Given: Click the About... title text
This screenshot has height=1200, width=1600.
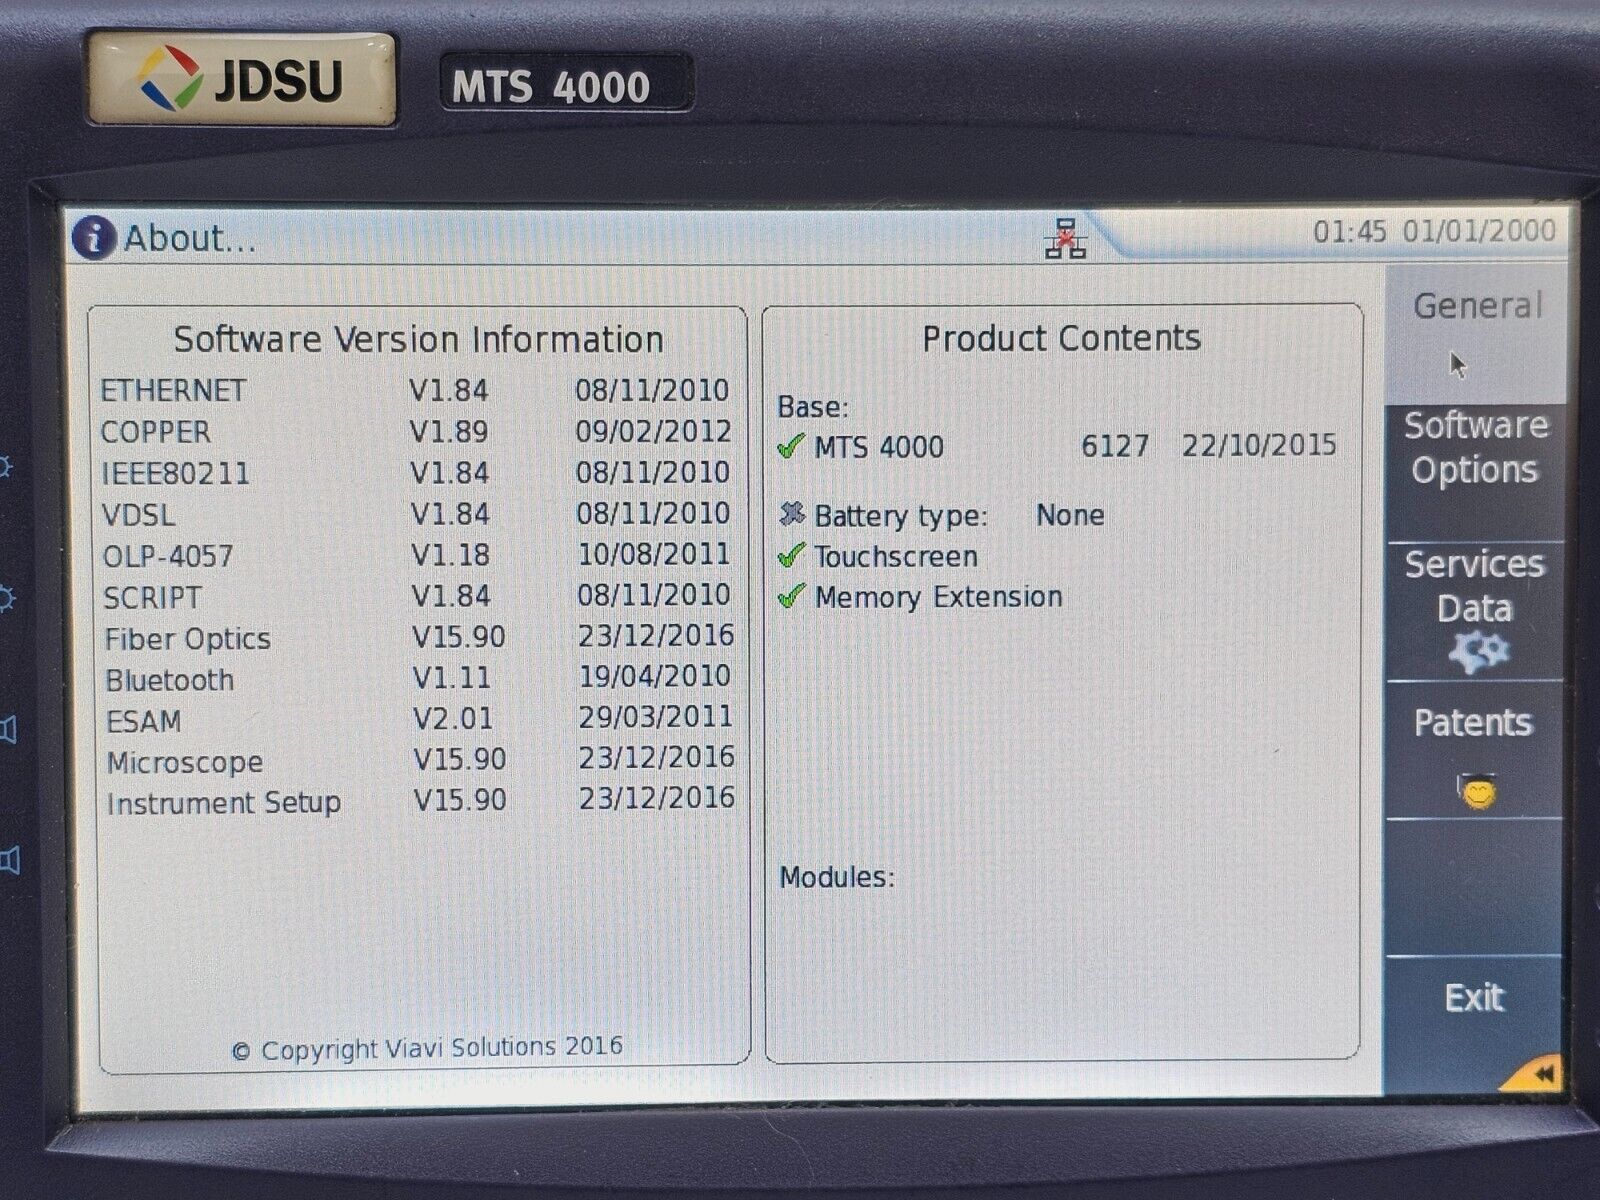Looking at the screenshot, I should click(x=190, y=238).
